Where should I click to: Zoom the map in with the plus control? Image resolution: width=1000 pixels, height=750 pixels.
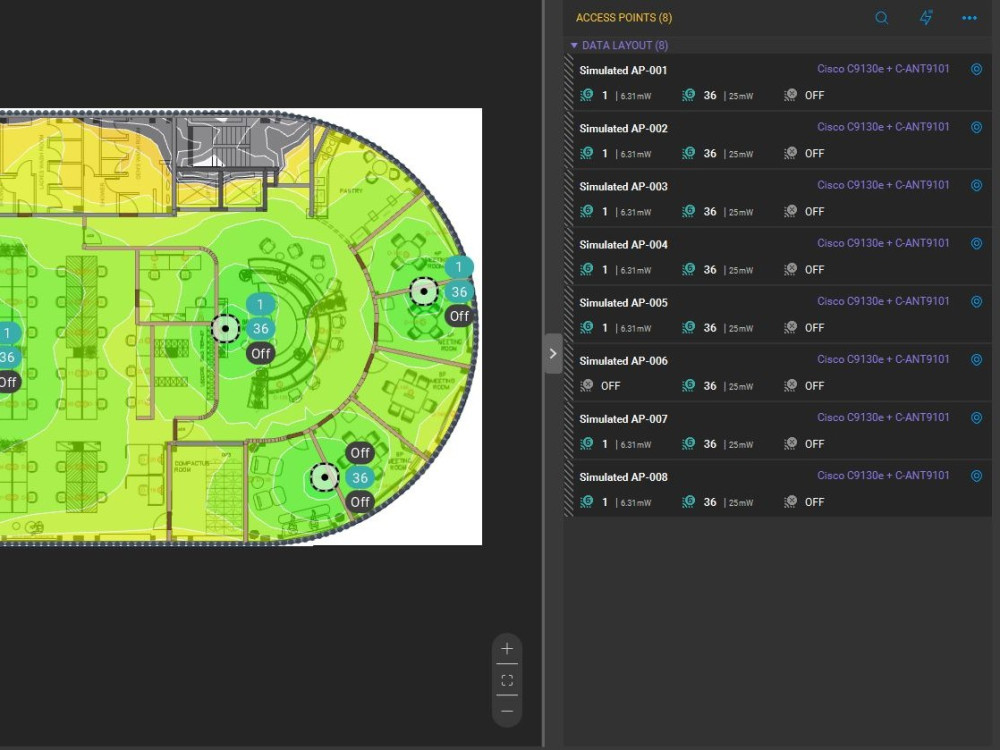[x=507, y=648]
